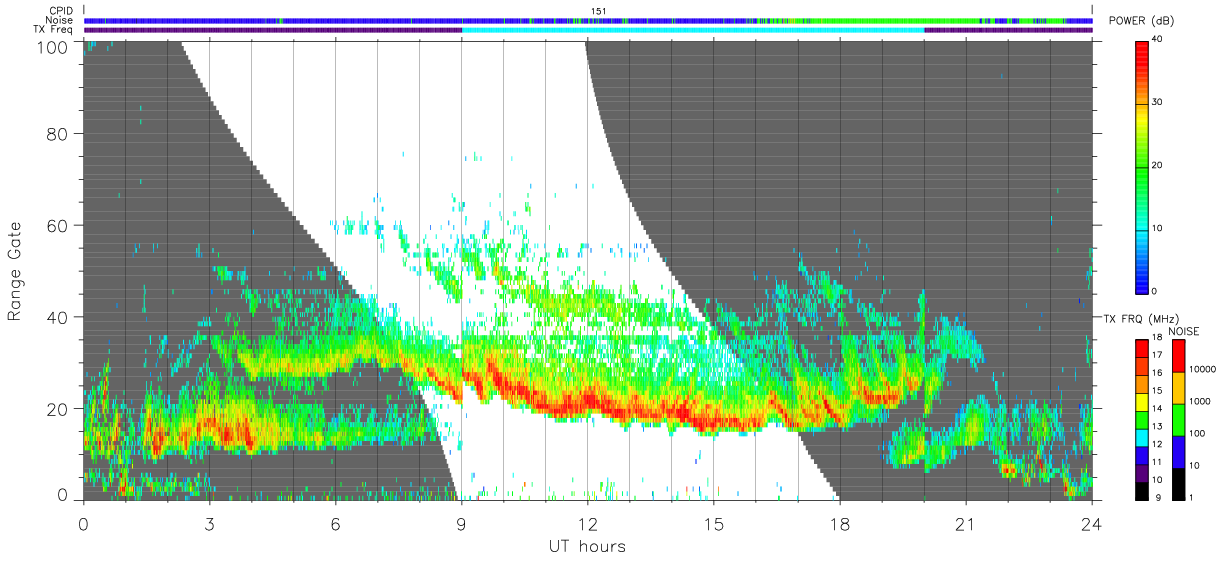Click the 'Range Gate' axis title
Screen dimensions: 1228x567
[x=15, y=270]
